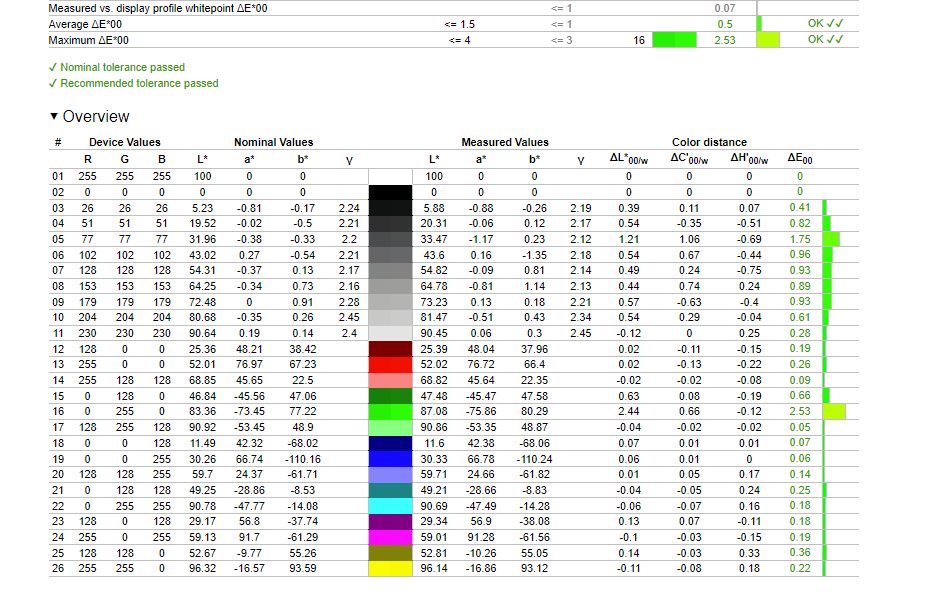Image resolution: width=930 pixels, height=593 pixels.
Task: Collapse the Overview section
Action: click(55, 117)
